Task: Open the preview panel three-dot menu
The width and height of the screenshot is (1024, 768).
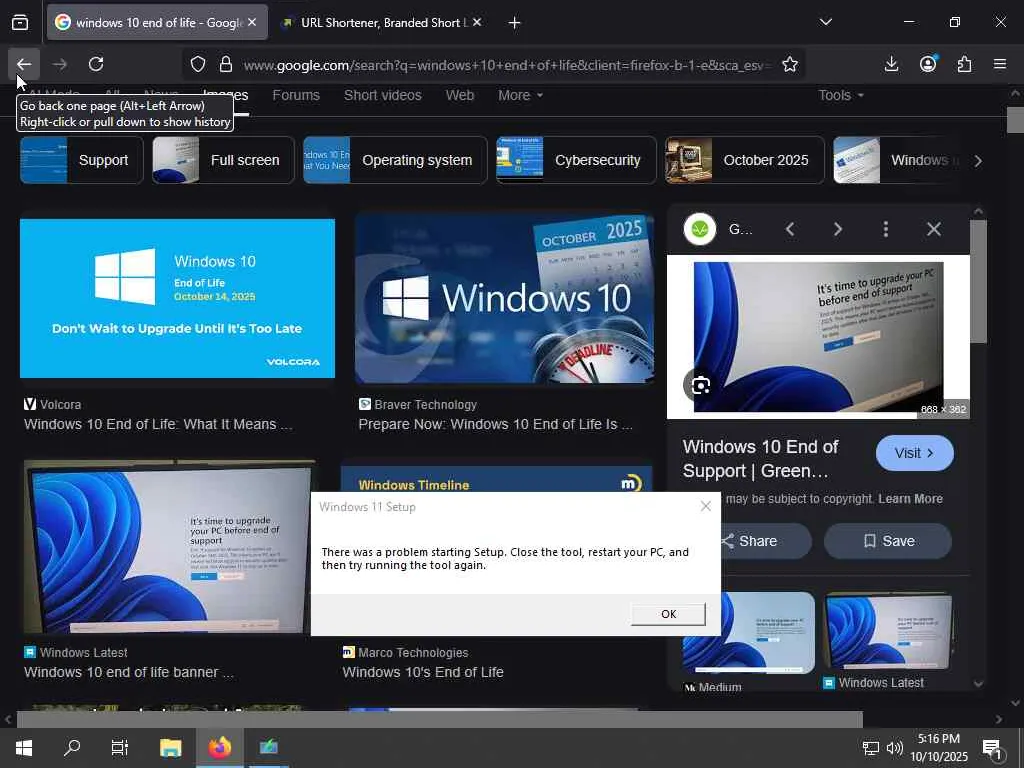Action: [886, 229]
